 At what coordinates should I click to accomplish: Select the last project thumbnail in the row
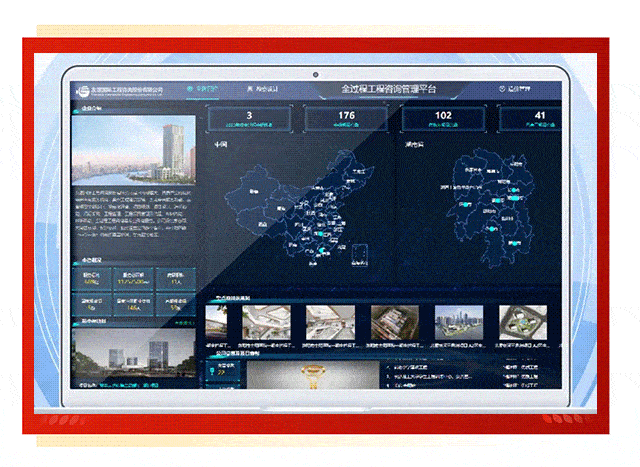point(522,322)
